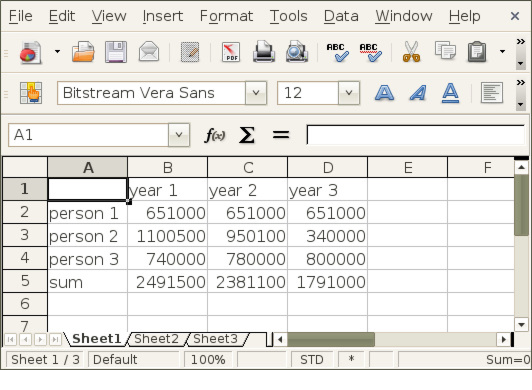Select column header B
Screen dimensions: 532x390
[x=168, y=167]
